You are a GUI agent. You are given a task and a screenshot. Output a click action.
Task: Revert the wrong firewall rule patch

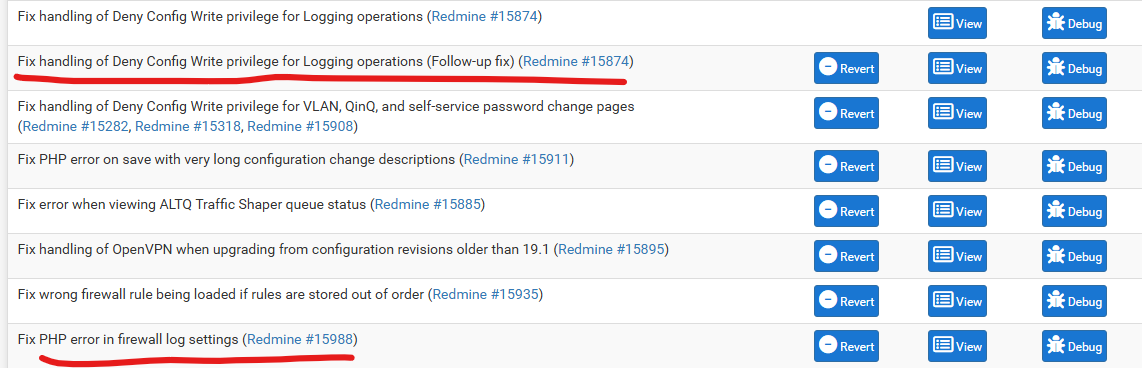[x=846, y=301]
